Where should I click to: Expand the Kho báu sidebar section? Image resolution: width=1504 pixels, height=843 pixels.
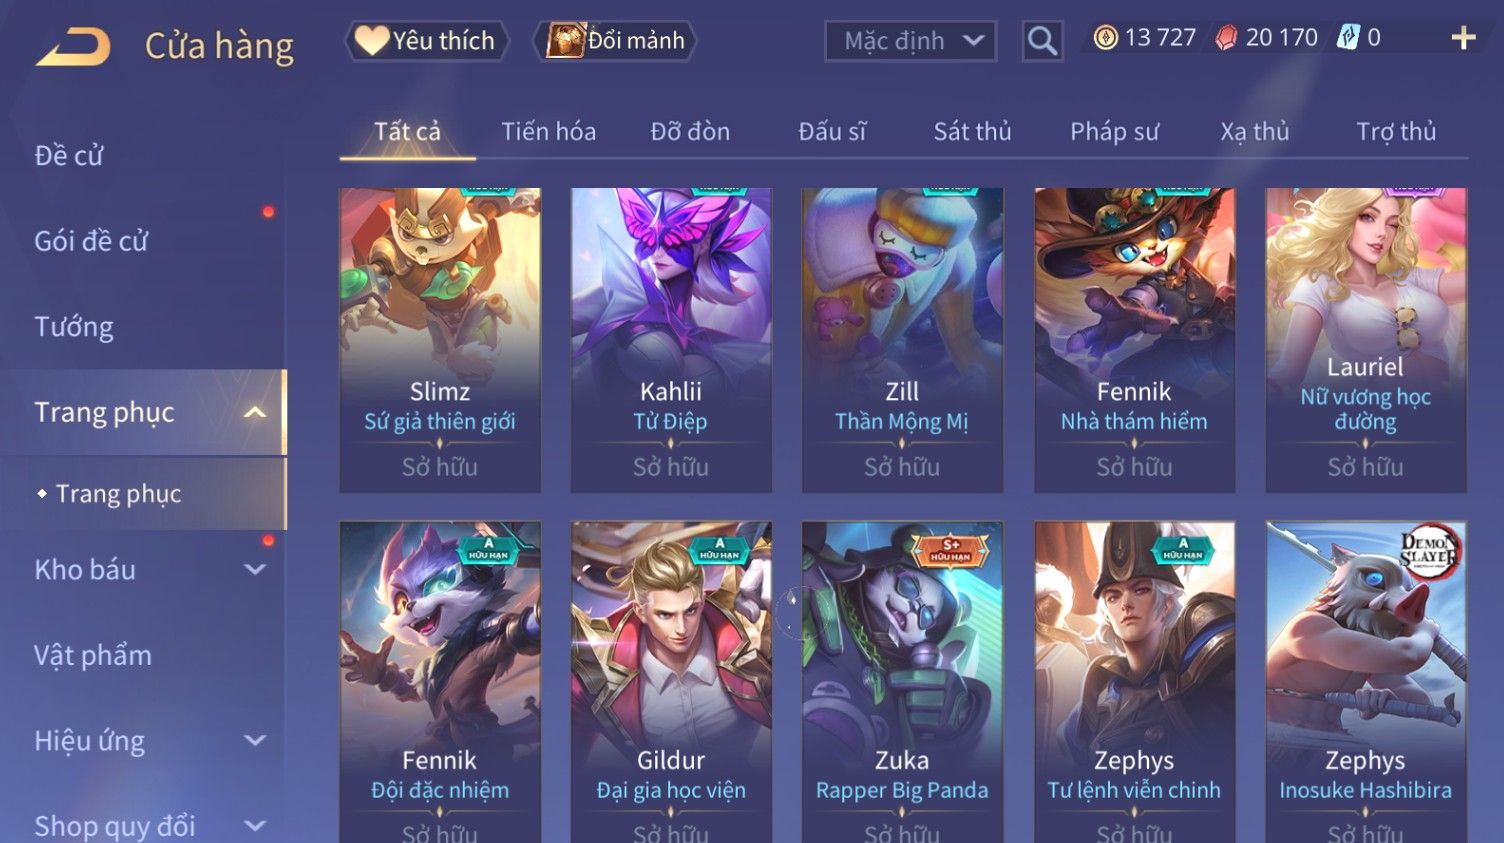255,570
